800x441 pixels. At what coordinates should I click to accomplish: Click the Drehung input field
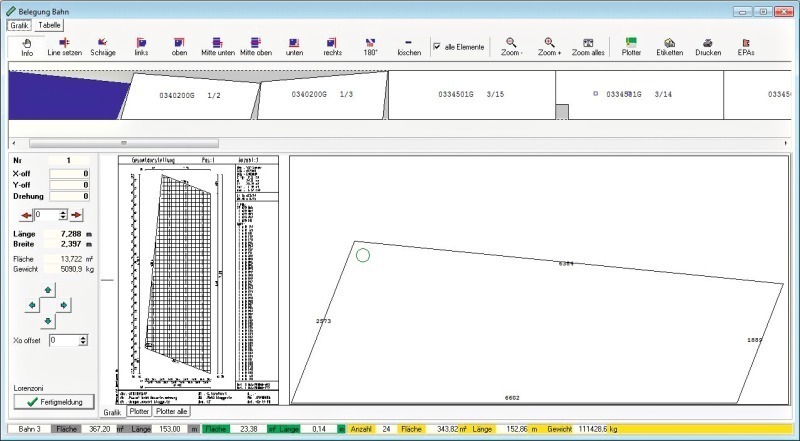pyautogui.click(x=69, y=196)
